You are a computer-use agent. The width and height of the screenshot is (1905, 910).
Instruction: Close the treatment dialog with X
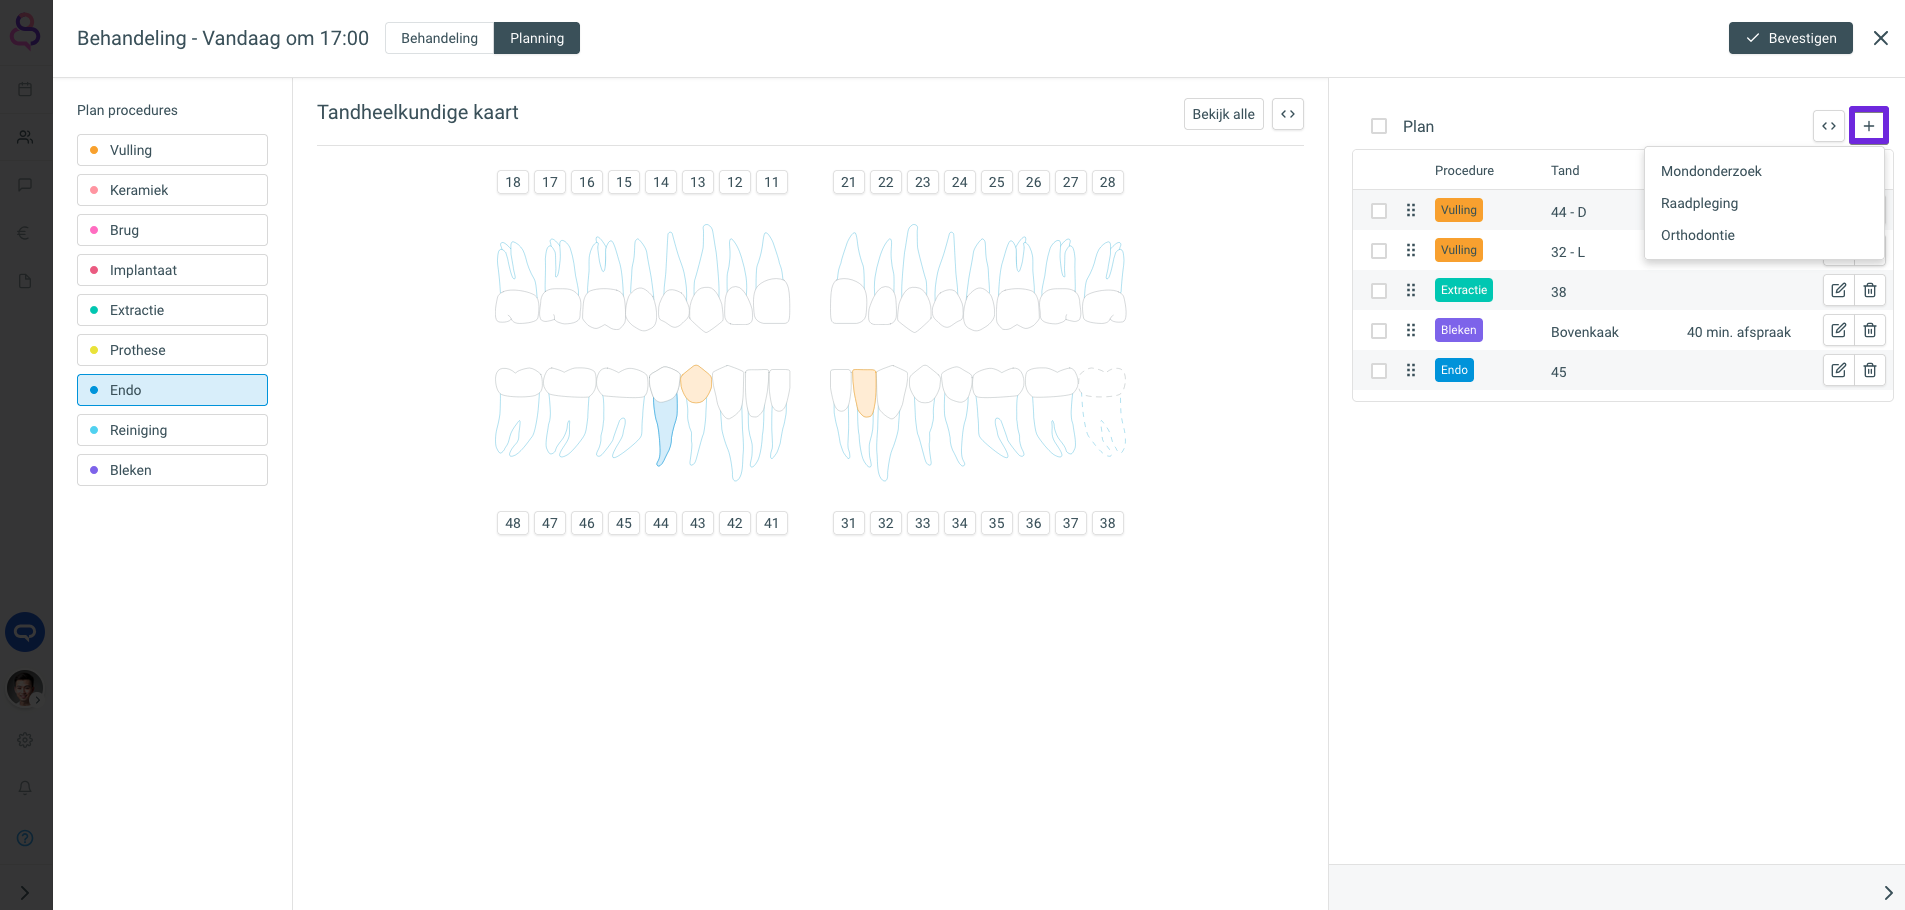click(1880, 38)
